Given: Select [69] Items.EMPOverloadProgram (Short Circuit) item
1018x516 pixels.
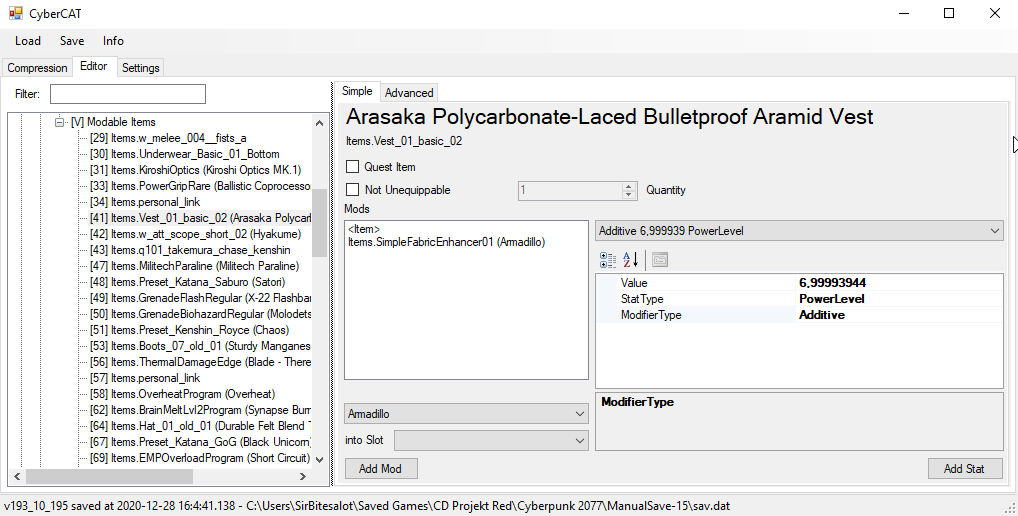Looking at the screenshot, I should (200, 458).
